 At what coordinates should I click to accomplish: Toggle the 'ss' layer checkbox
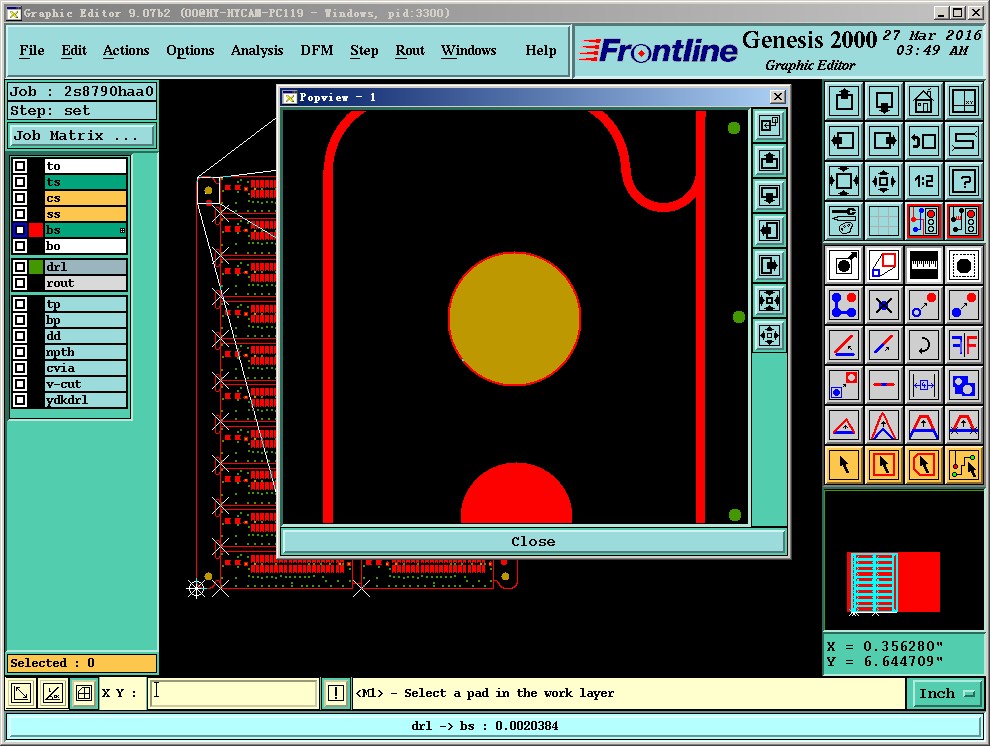[x=20, y=214]
